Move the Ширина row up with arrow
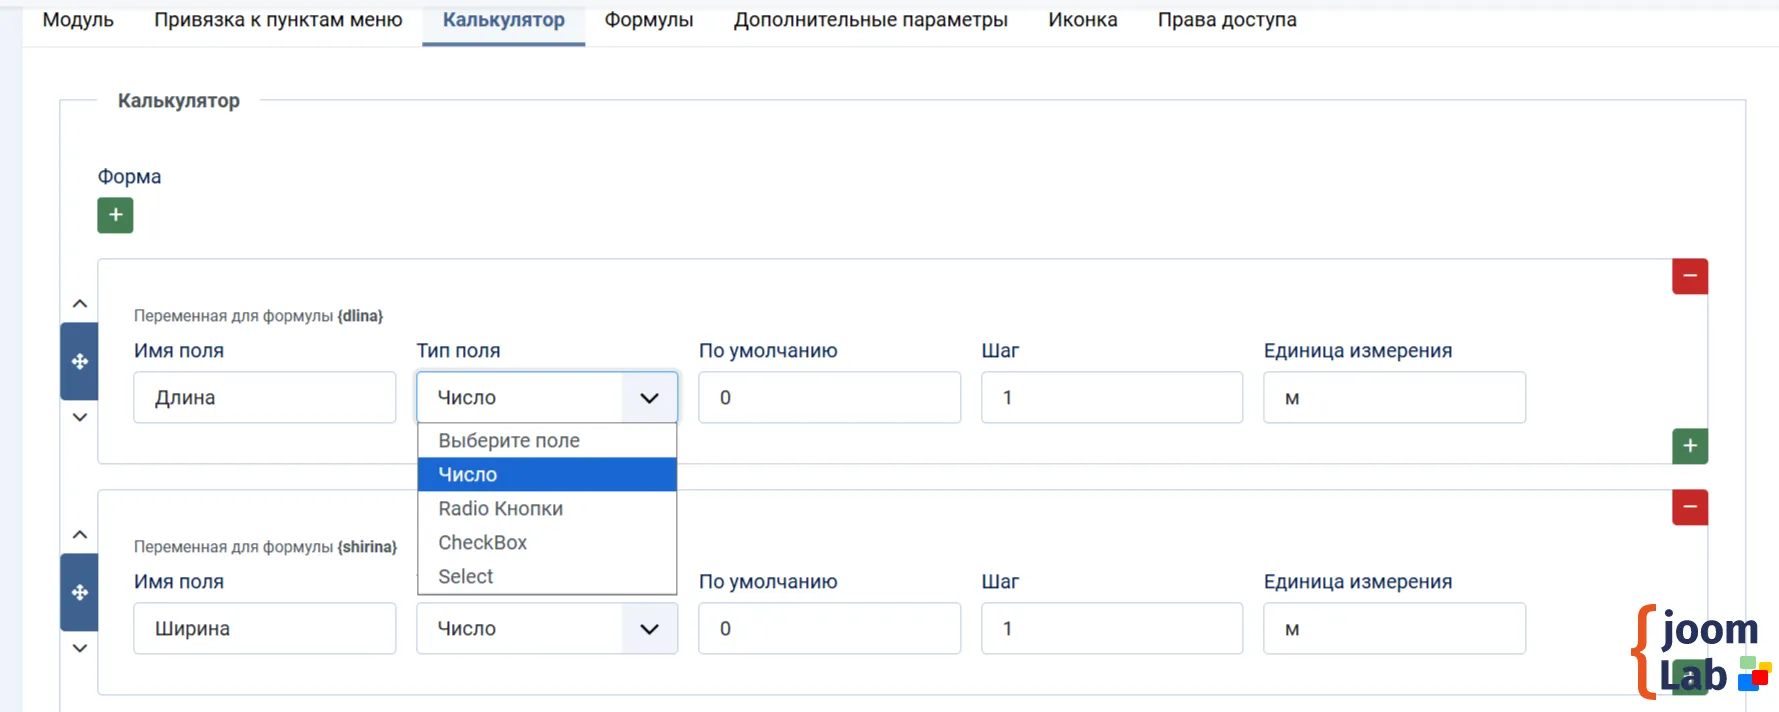 (x=80, y=535)
